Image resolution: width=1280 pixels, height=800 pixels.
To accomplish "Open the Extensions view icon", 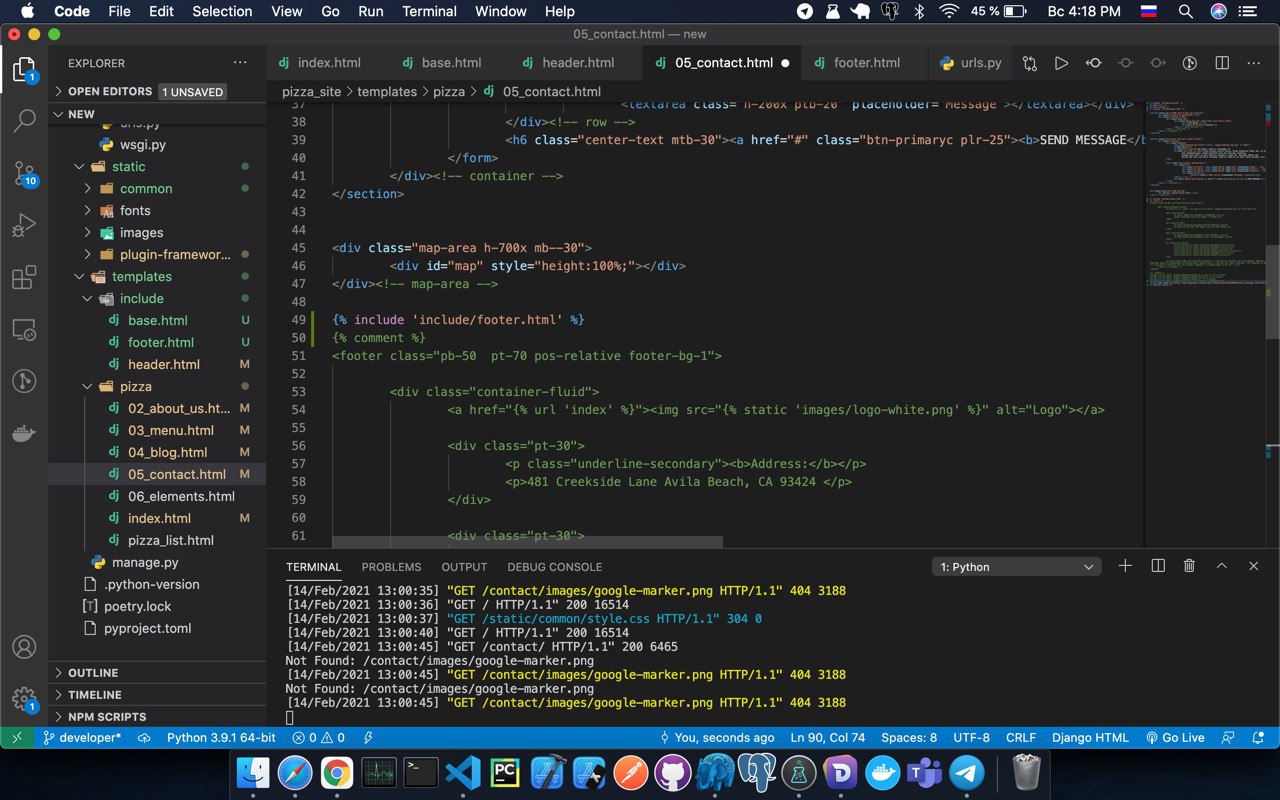I will (x=24, y=278).
